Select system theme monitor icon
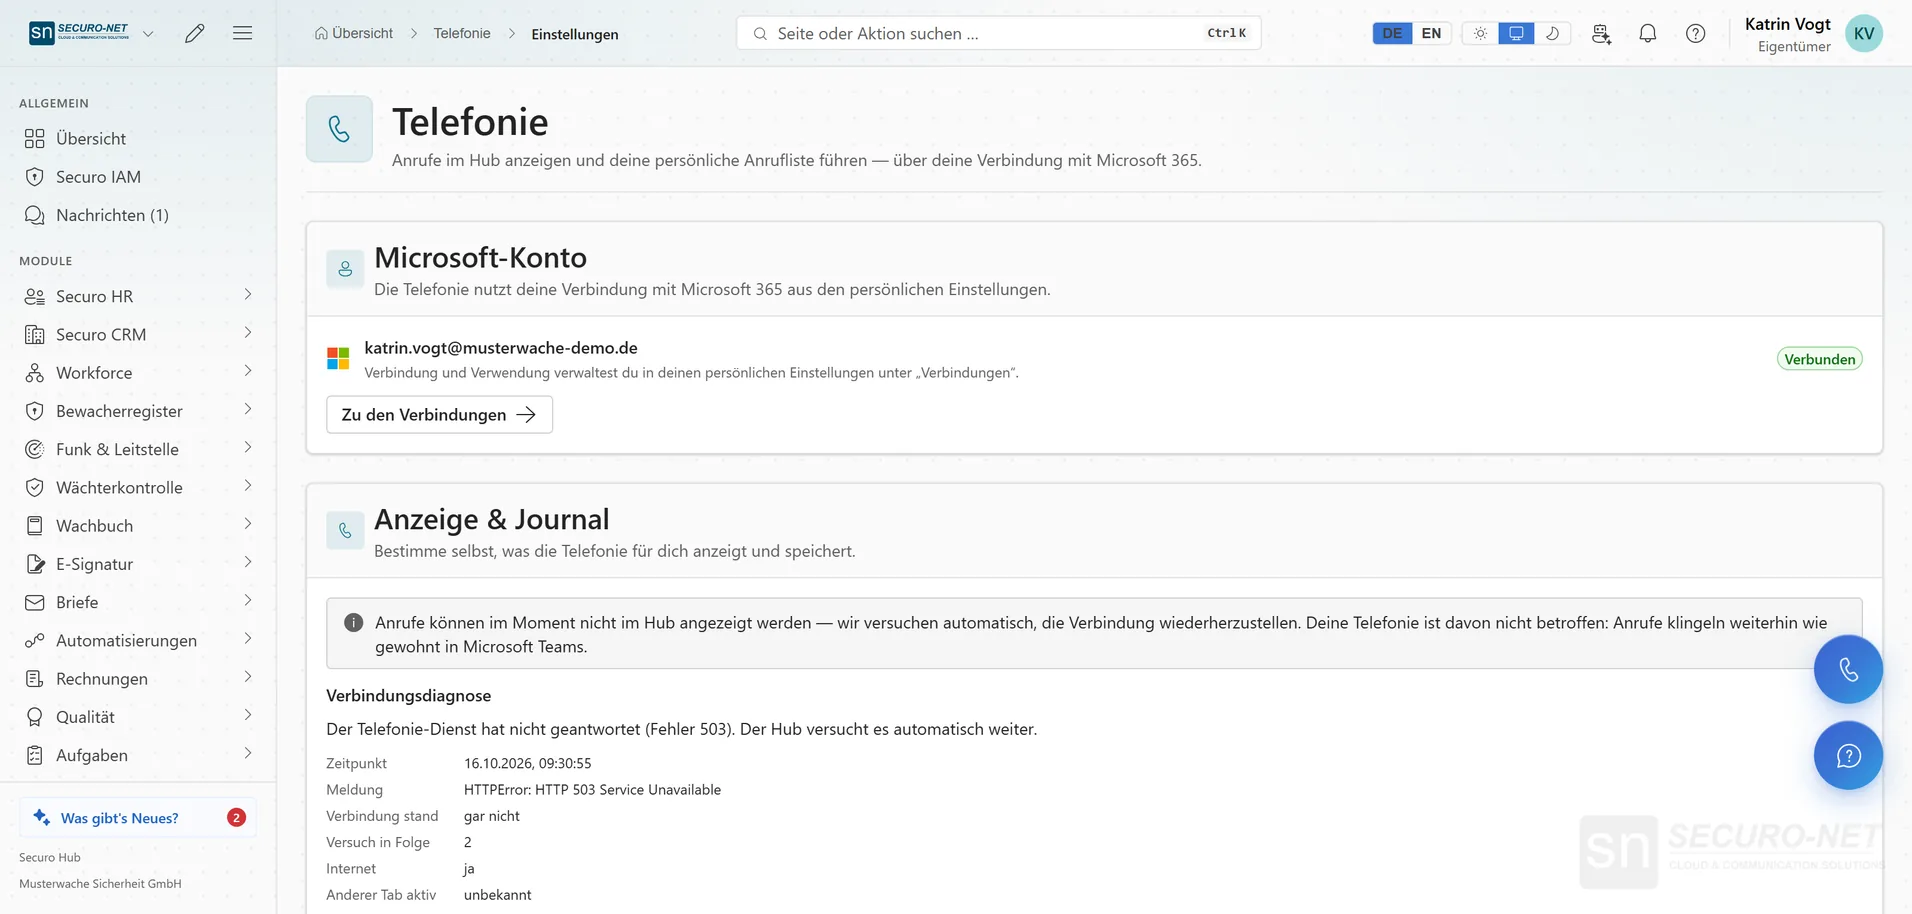 [1516, 33]
